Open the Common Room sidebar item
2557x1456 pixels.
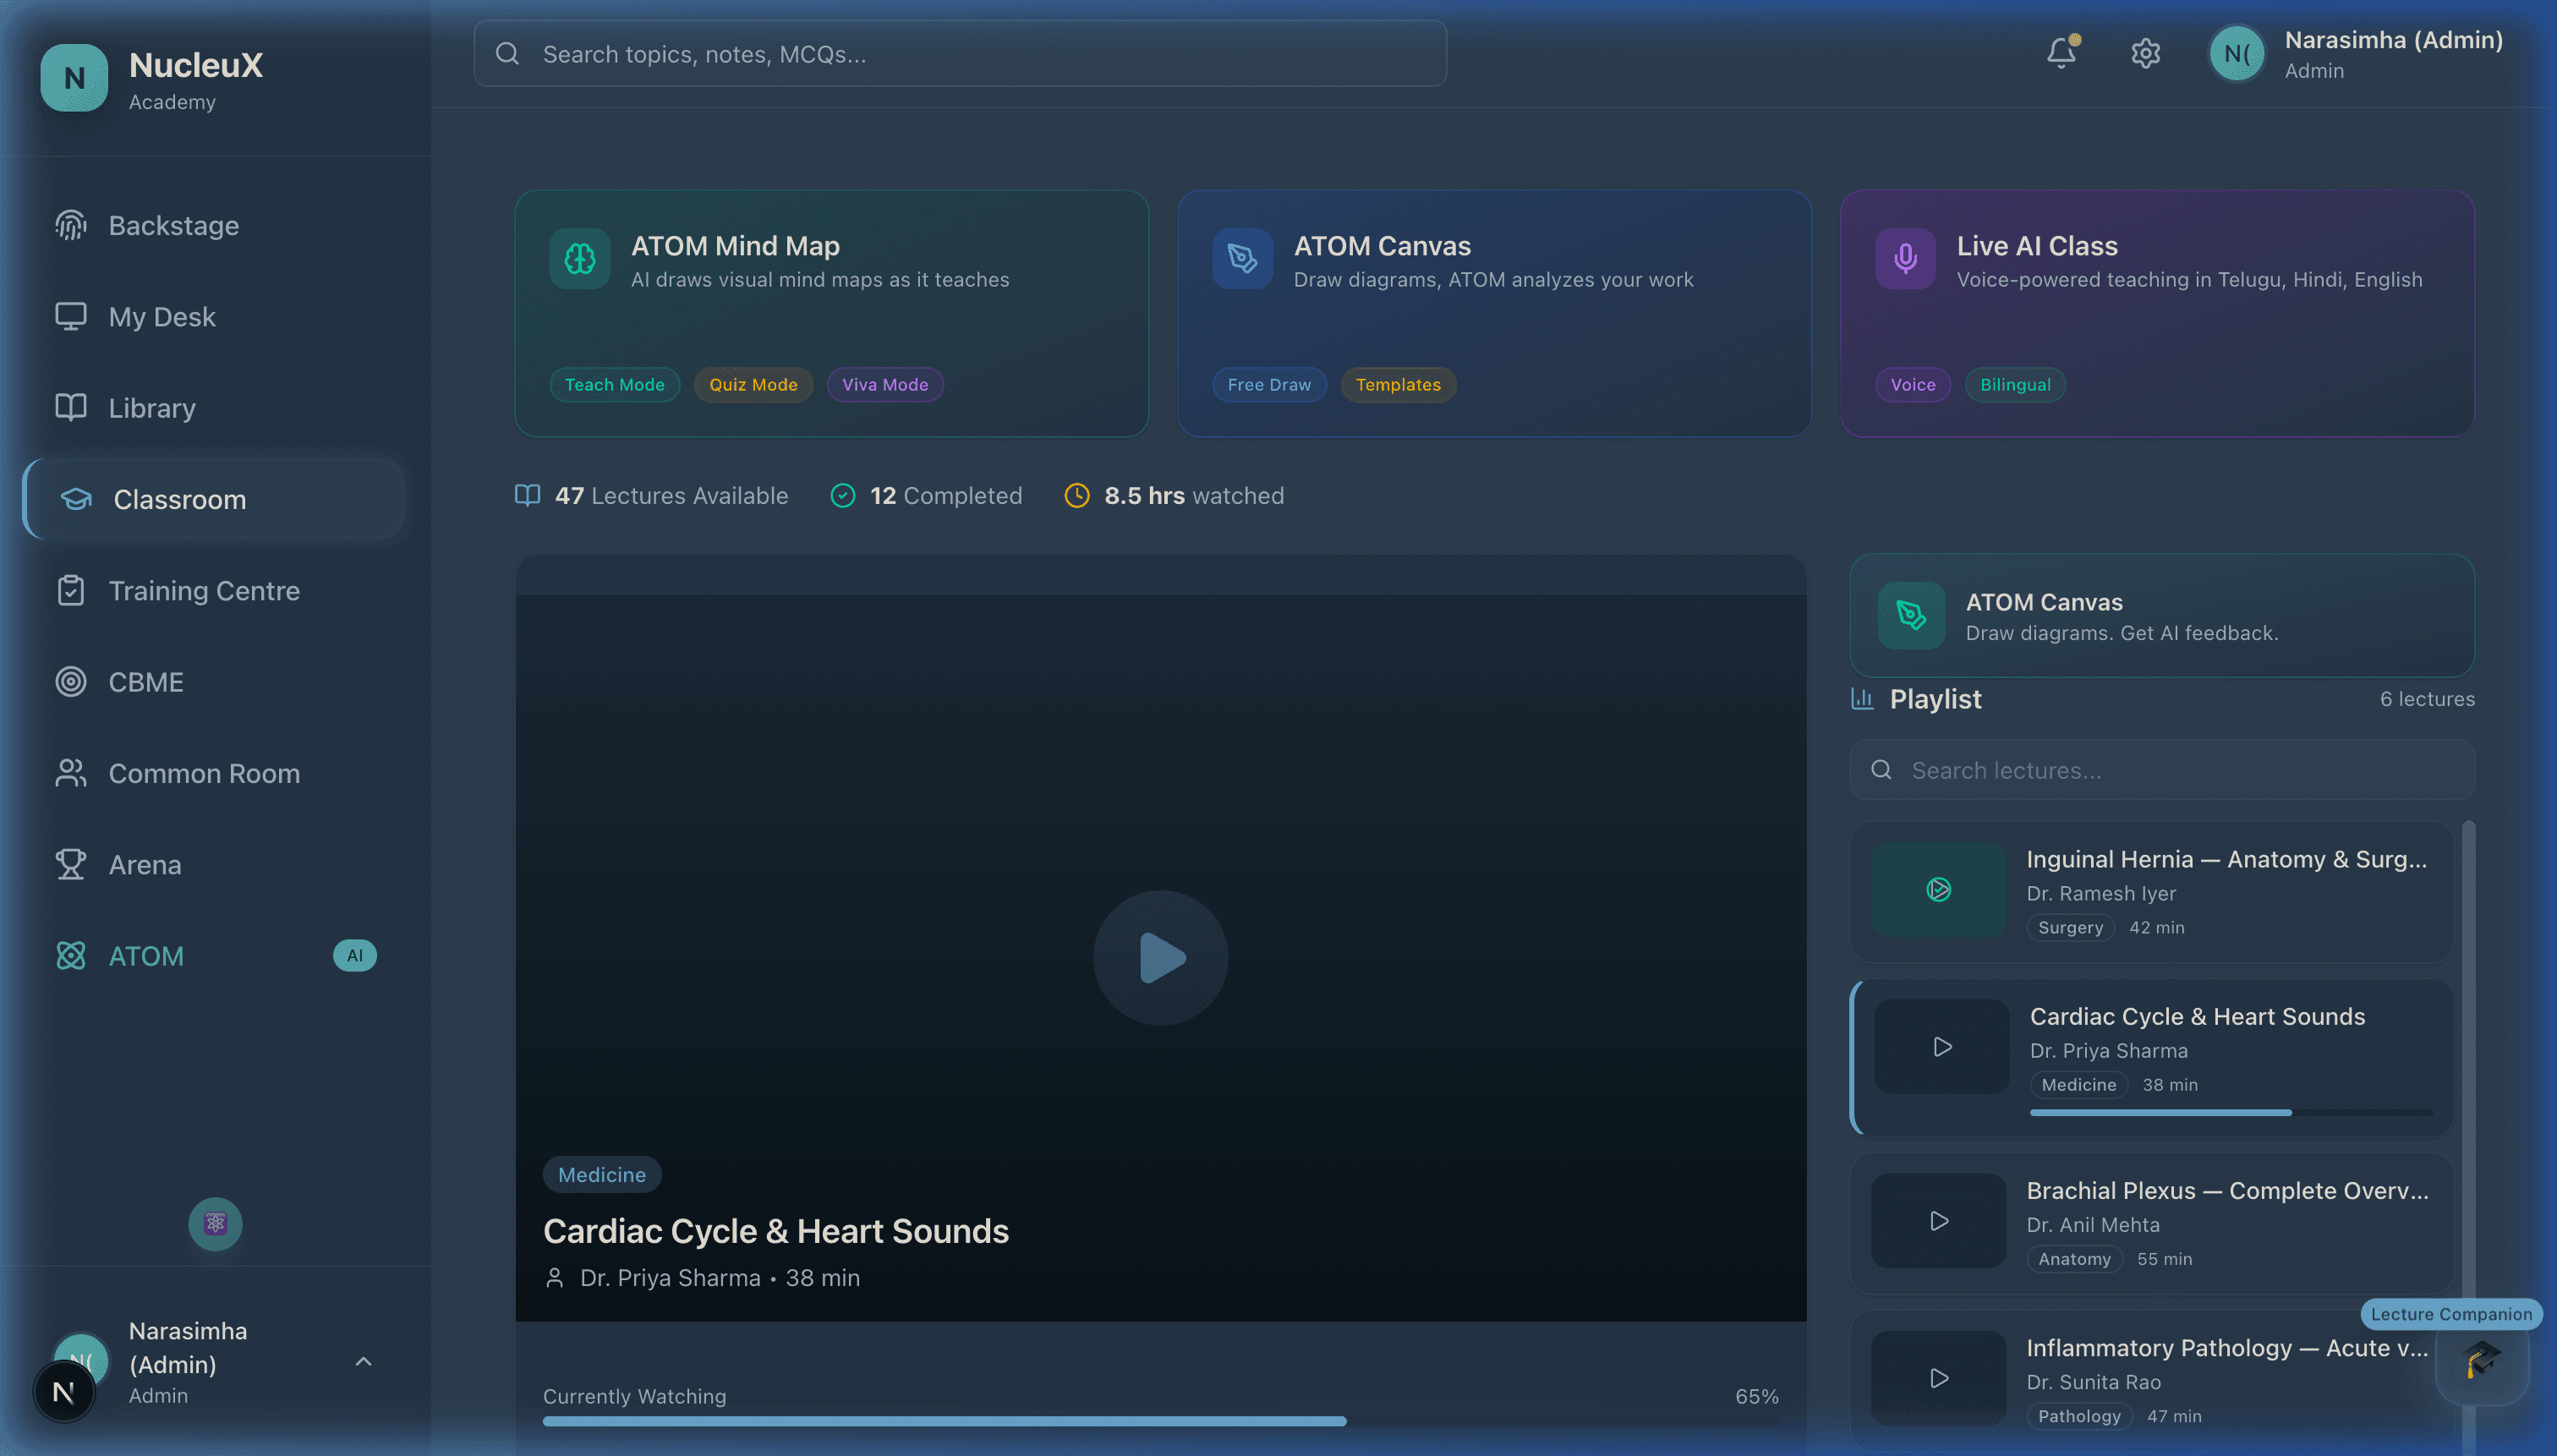(x=204, y=773)
